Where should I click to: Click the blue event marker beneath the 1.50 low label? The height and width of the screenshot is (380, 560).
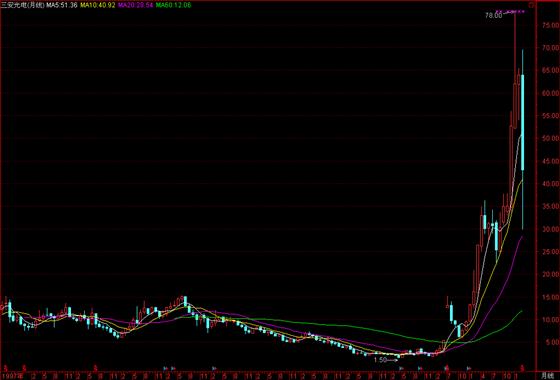pyautogui.click(x=401, y=368)
